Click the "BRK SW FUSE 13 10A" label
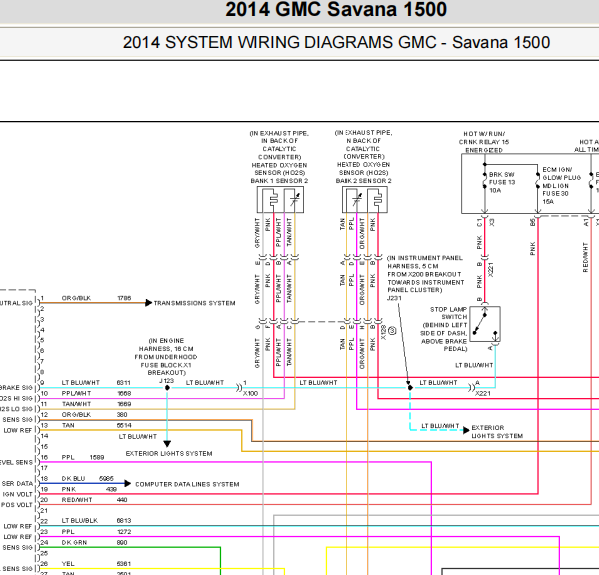The height and width of the screenshot is (575, 599). point(502,182)
